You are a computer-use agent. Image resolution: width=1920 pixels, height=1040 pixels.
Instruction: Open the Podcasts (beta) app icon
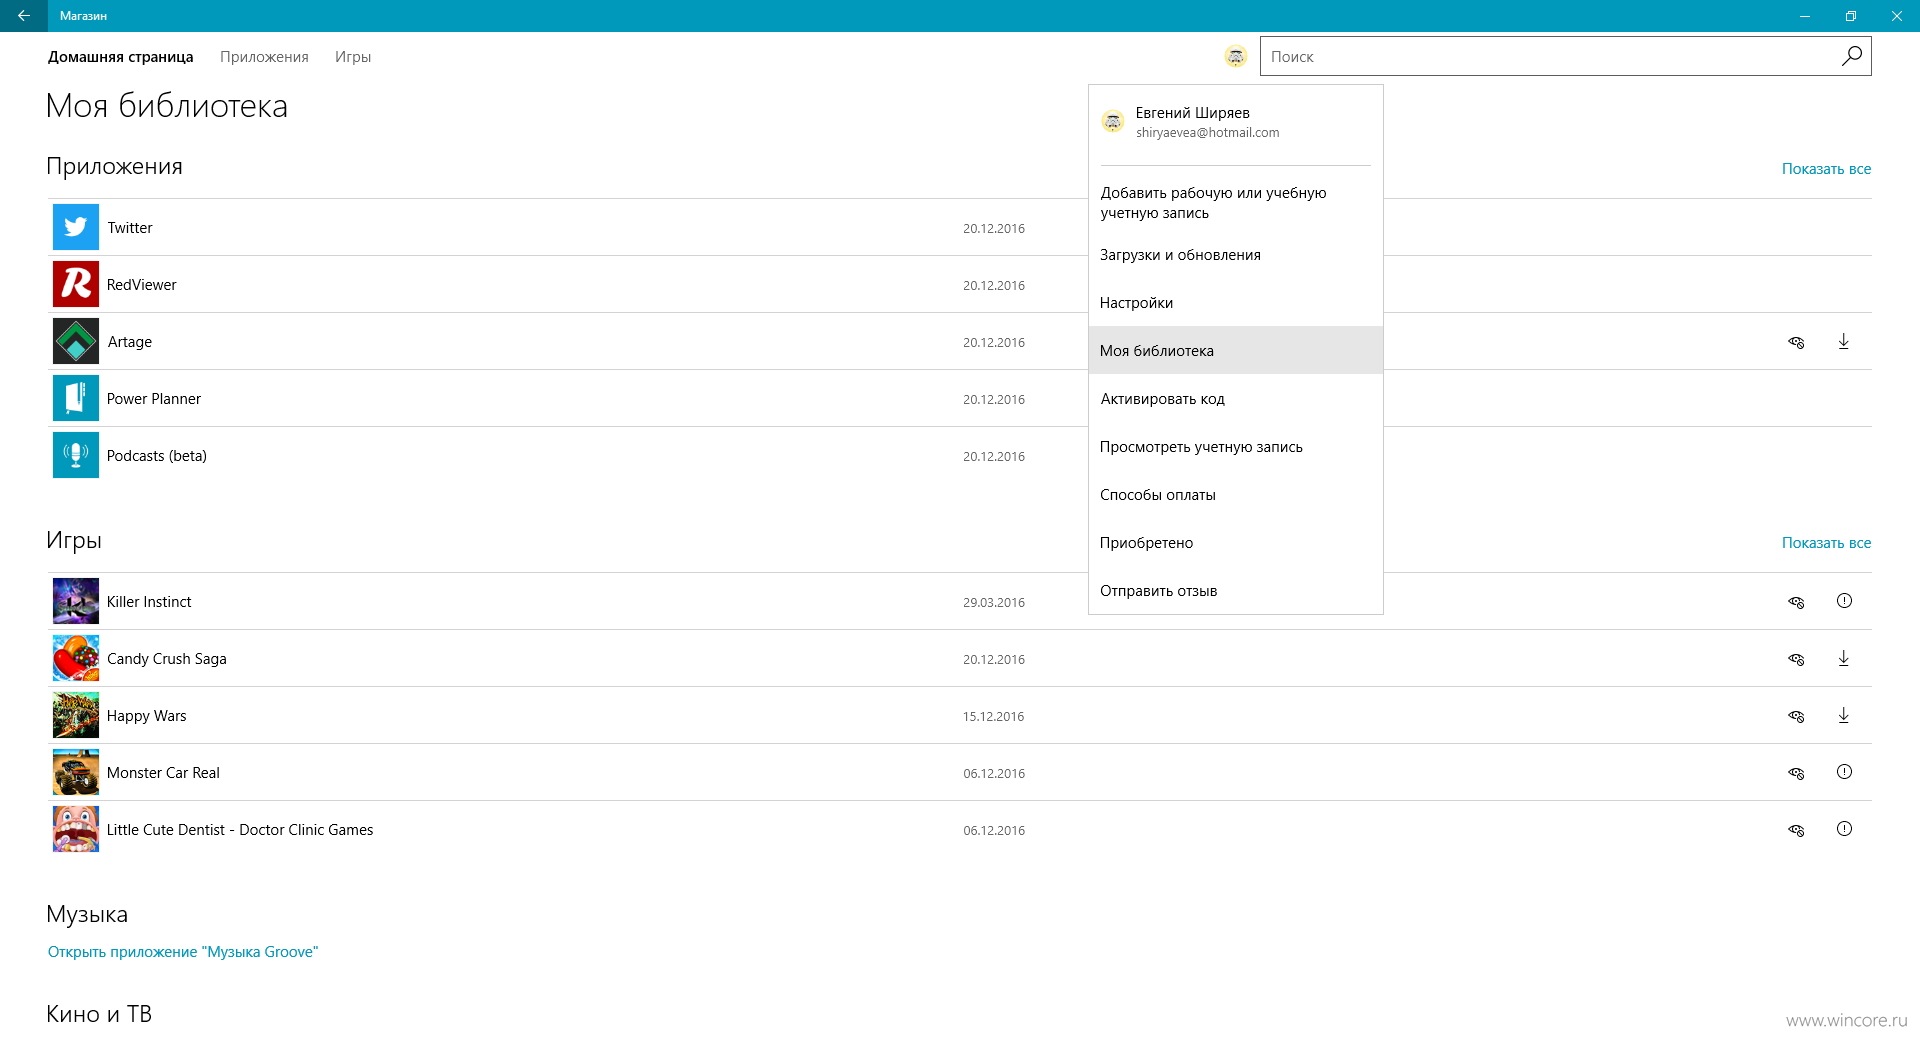click(76, 455)
